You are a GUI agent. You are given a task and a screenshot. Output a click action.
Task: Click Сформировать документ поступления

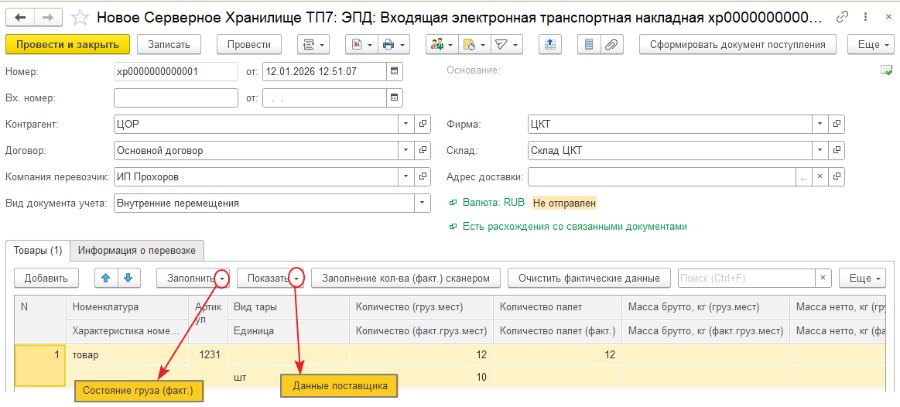click(738, 44)
